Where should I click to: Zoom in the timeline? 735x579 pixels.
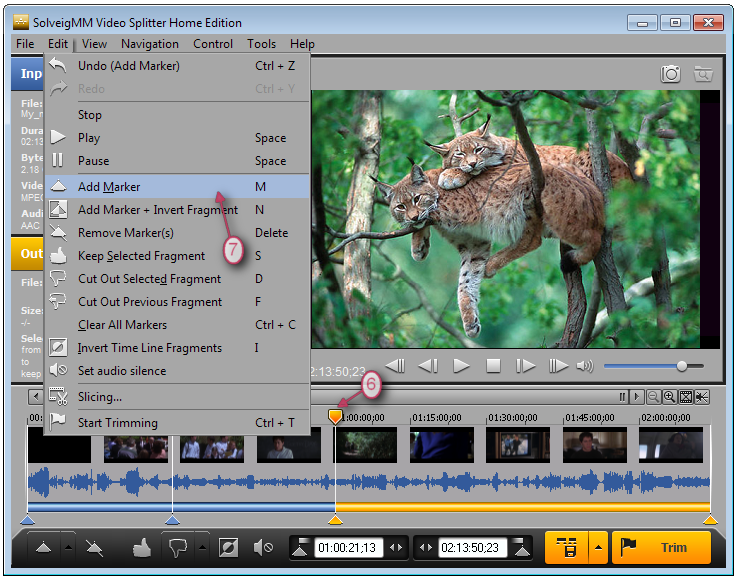[x=669, y=397]
